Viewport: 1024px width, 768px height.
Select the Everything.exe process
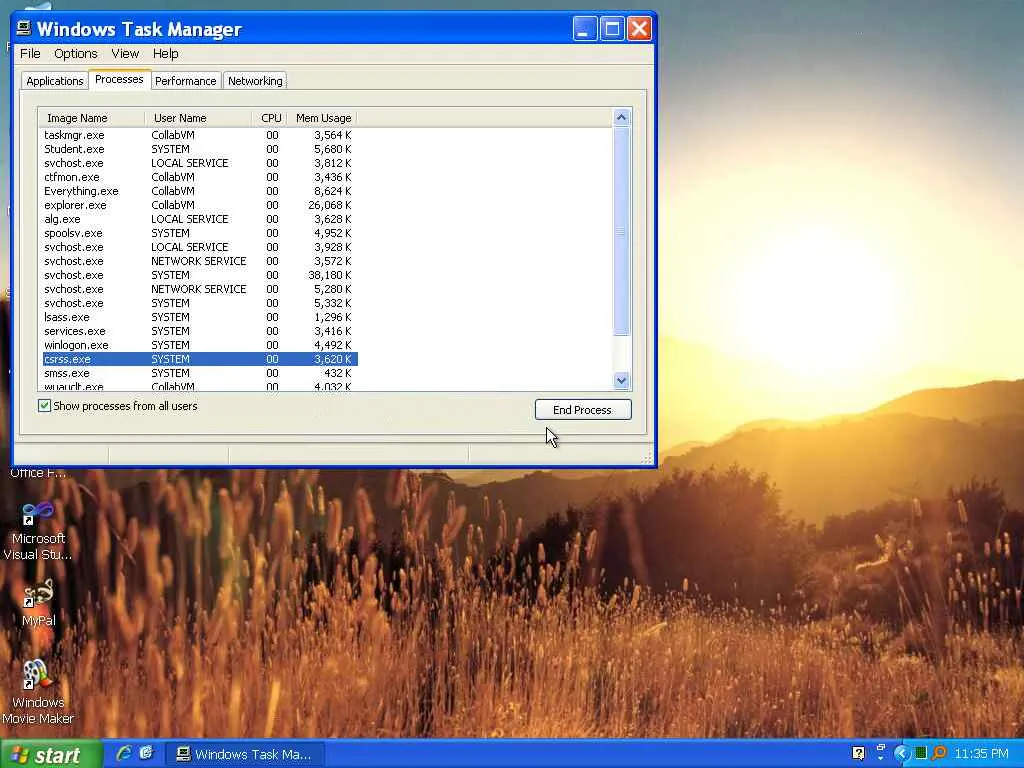199,191
